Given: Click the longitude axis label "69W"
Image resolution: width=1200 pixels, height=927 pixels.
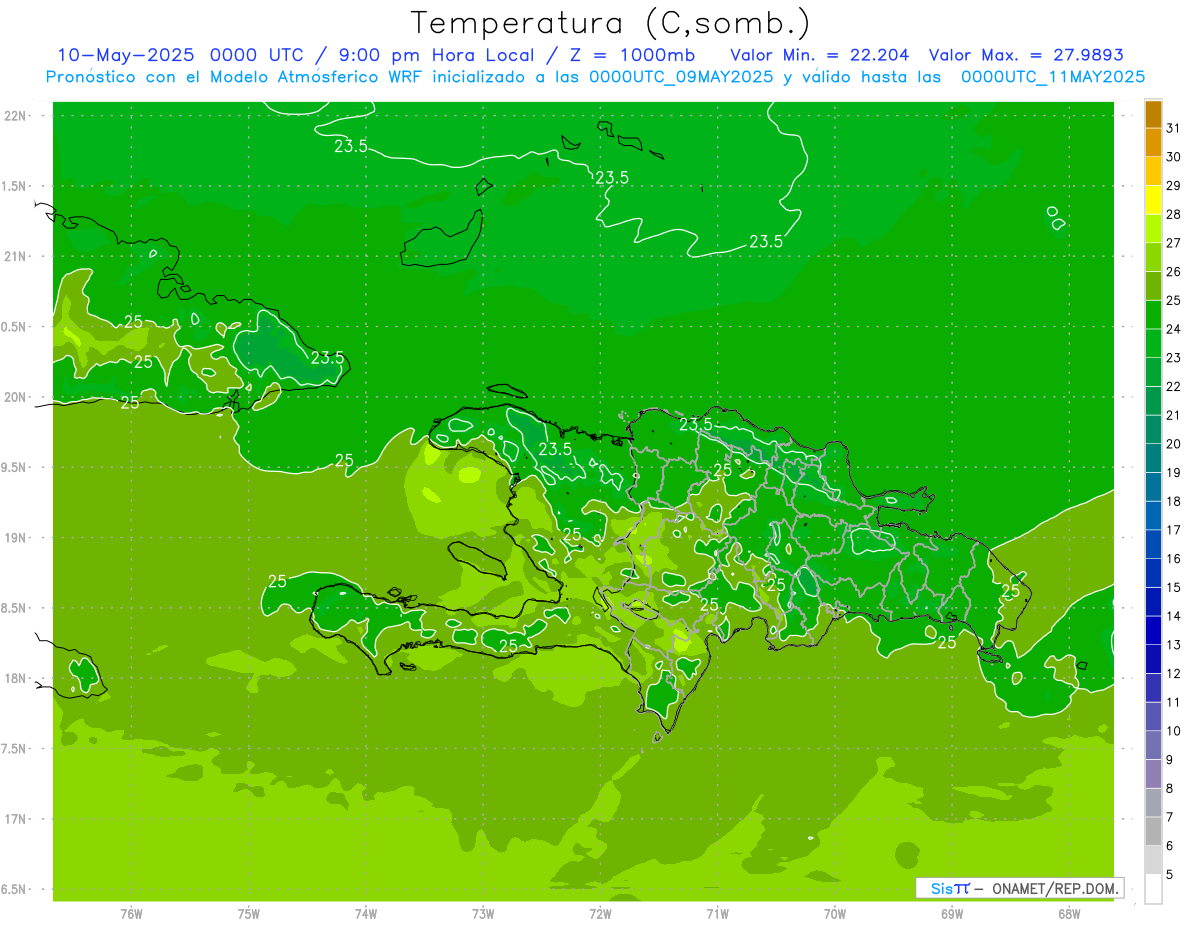Looking at the screenshot, I should 952,914.
